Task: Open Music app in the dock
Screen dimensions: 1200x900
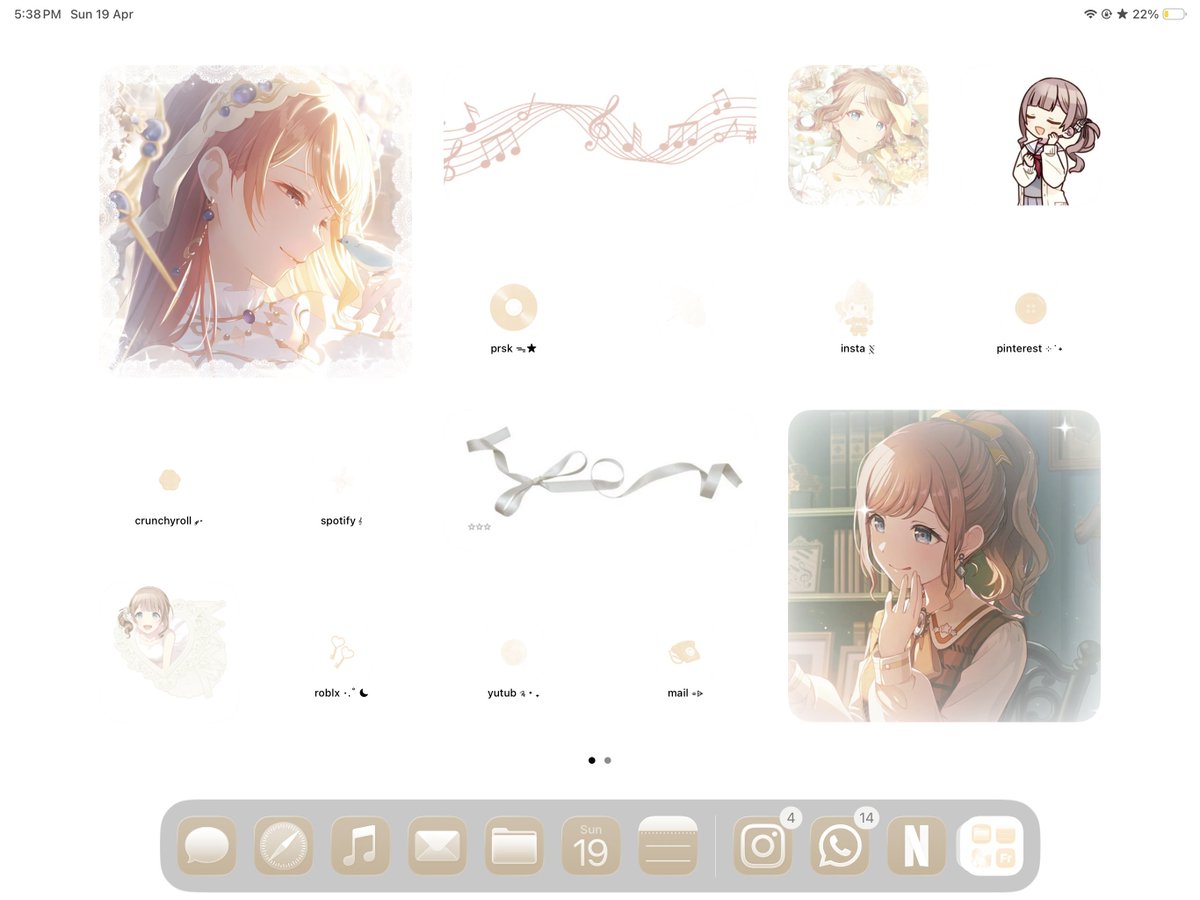Action: tap(361, 846)
